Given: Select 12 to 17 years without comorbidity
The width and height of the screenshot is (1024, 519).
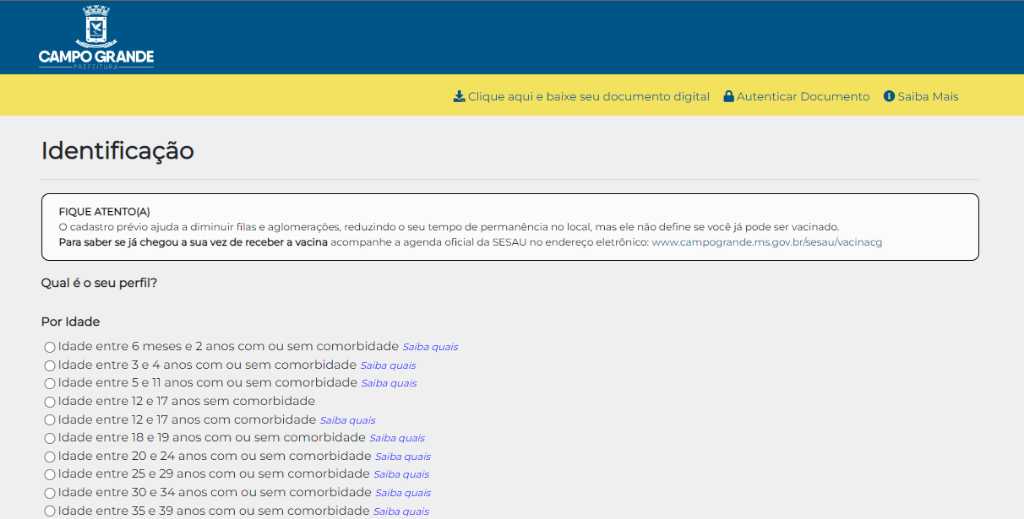Looking at the screenshot, I should 50,402.
